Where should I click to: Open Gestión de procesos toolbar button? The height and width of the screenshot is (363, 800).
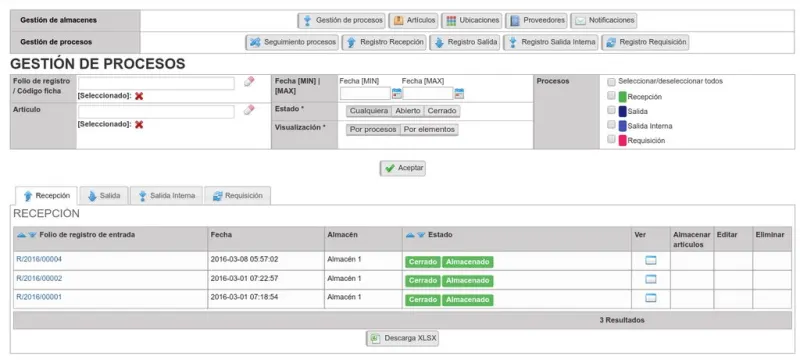coord(341,20)
